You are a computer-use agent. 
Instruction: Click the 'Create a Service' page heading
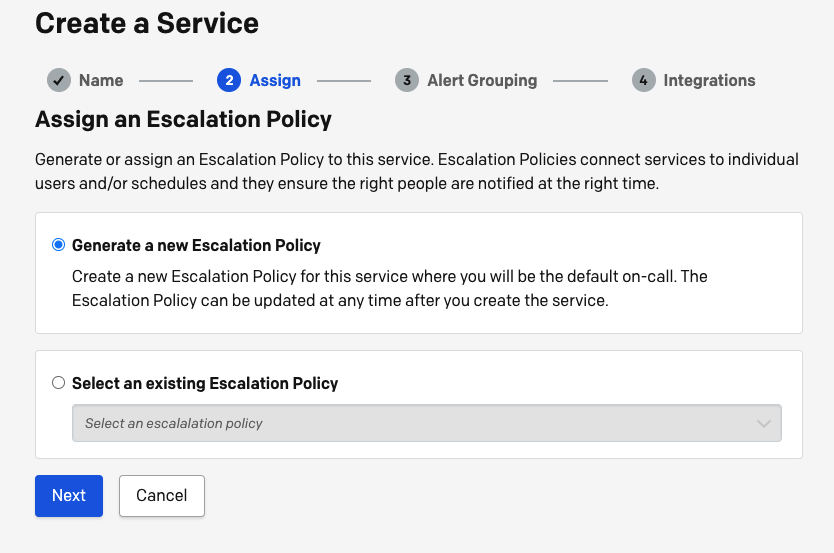pyautogui.click(x=147, y=23)
